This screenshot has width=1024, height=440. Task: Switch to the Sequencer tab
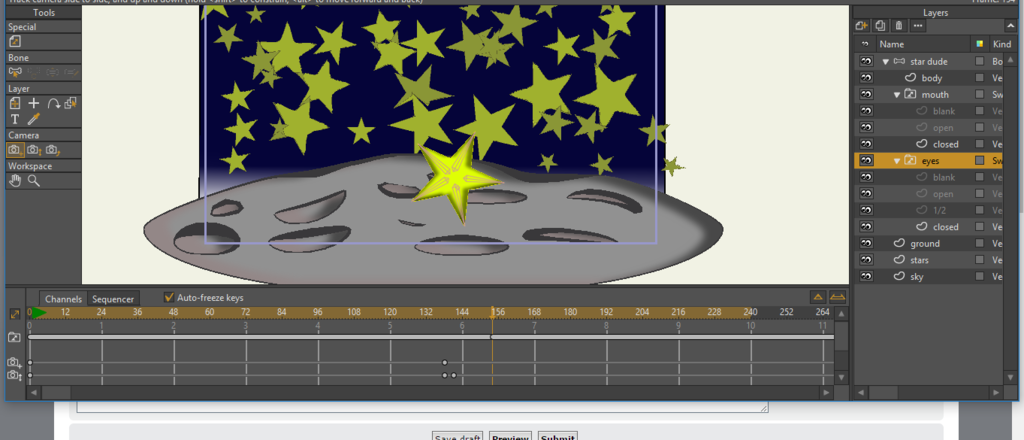[x=113, y=299]
